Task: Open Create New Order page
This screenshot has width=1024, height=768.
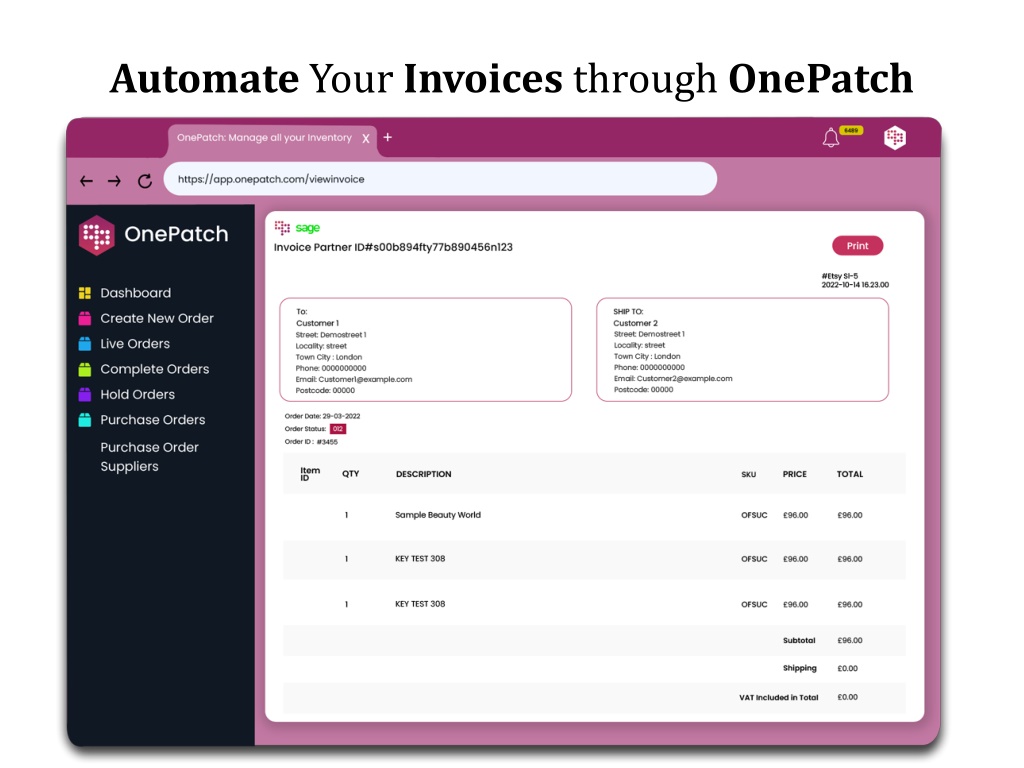Action: (x=157, y=319)
